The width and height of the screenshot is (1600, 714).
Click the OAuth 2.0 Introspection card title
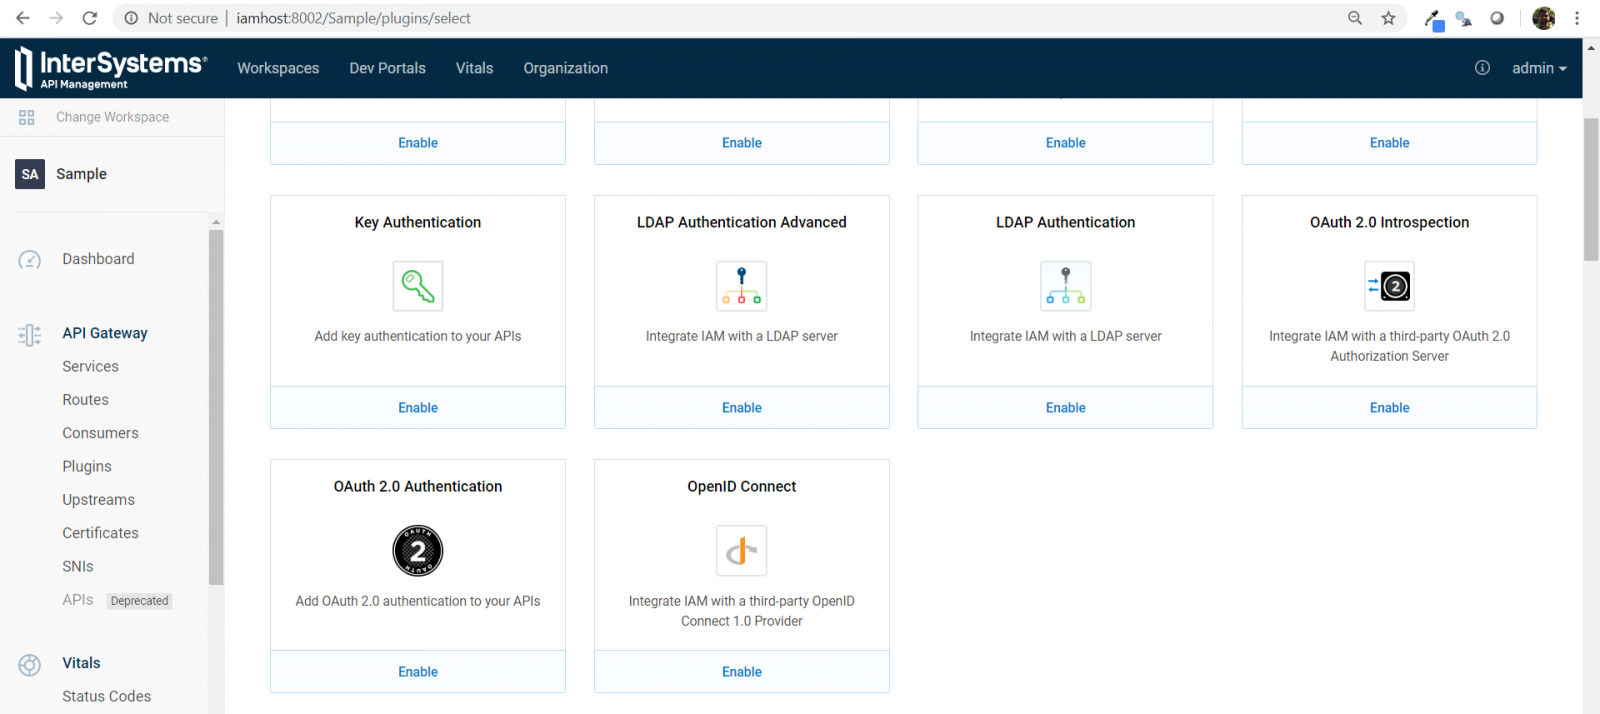[1390, 222]
